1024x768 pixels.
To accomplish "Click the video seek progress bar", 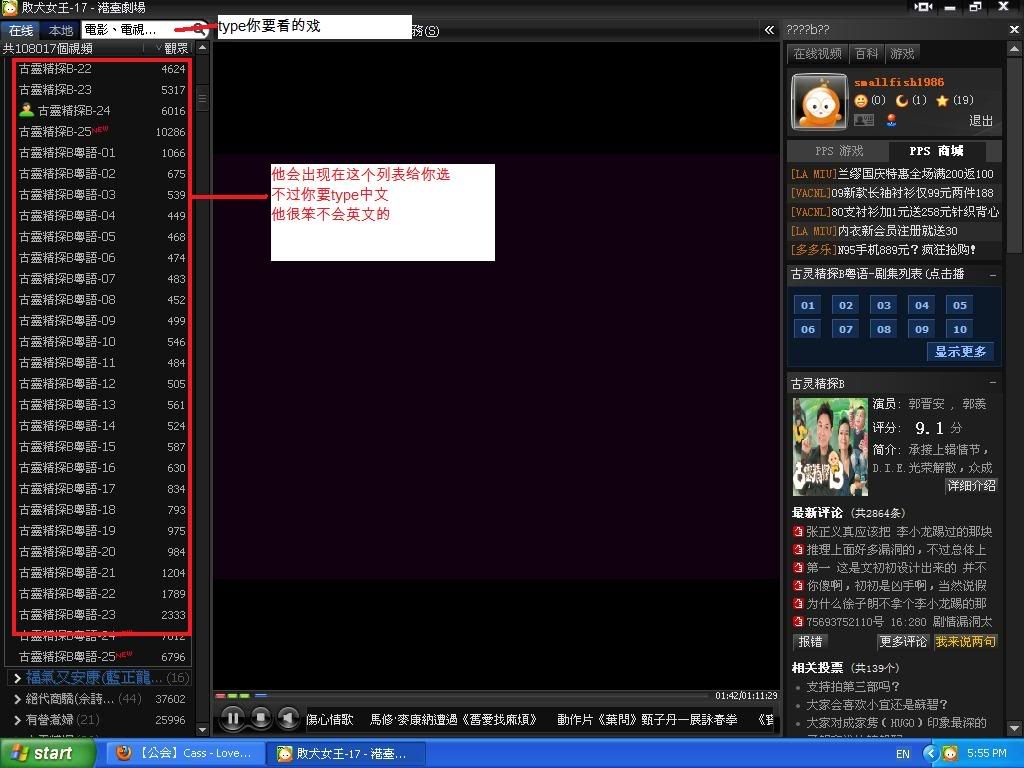I will pos(460,696).
